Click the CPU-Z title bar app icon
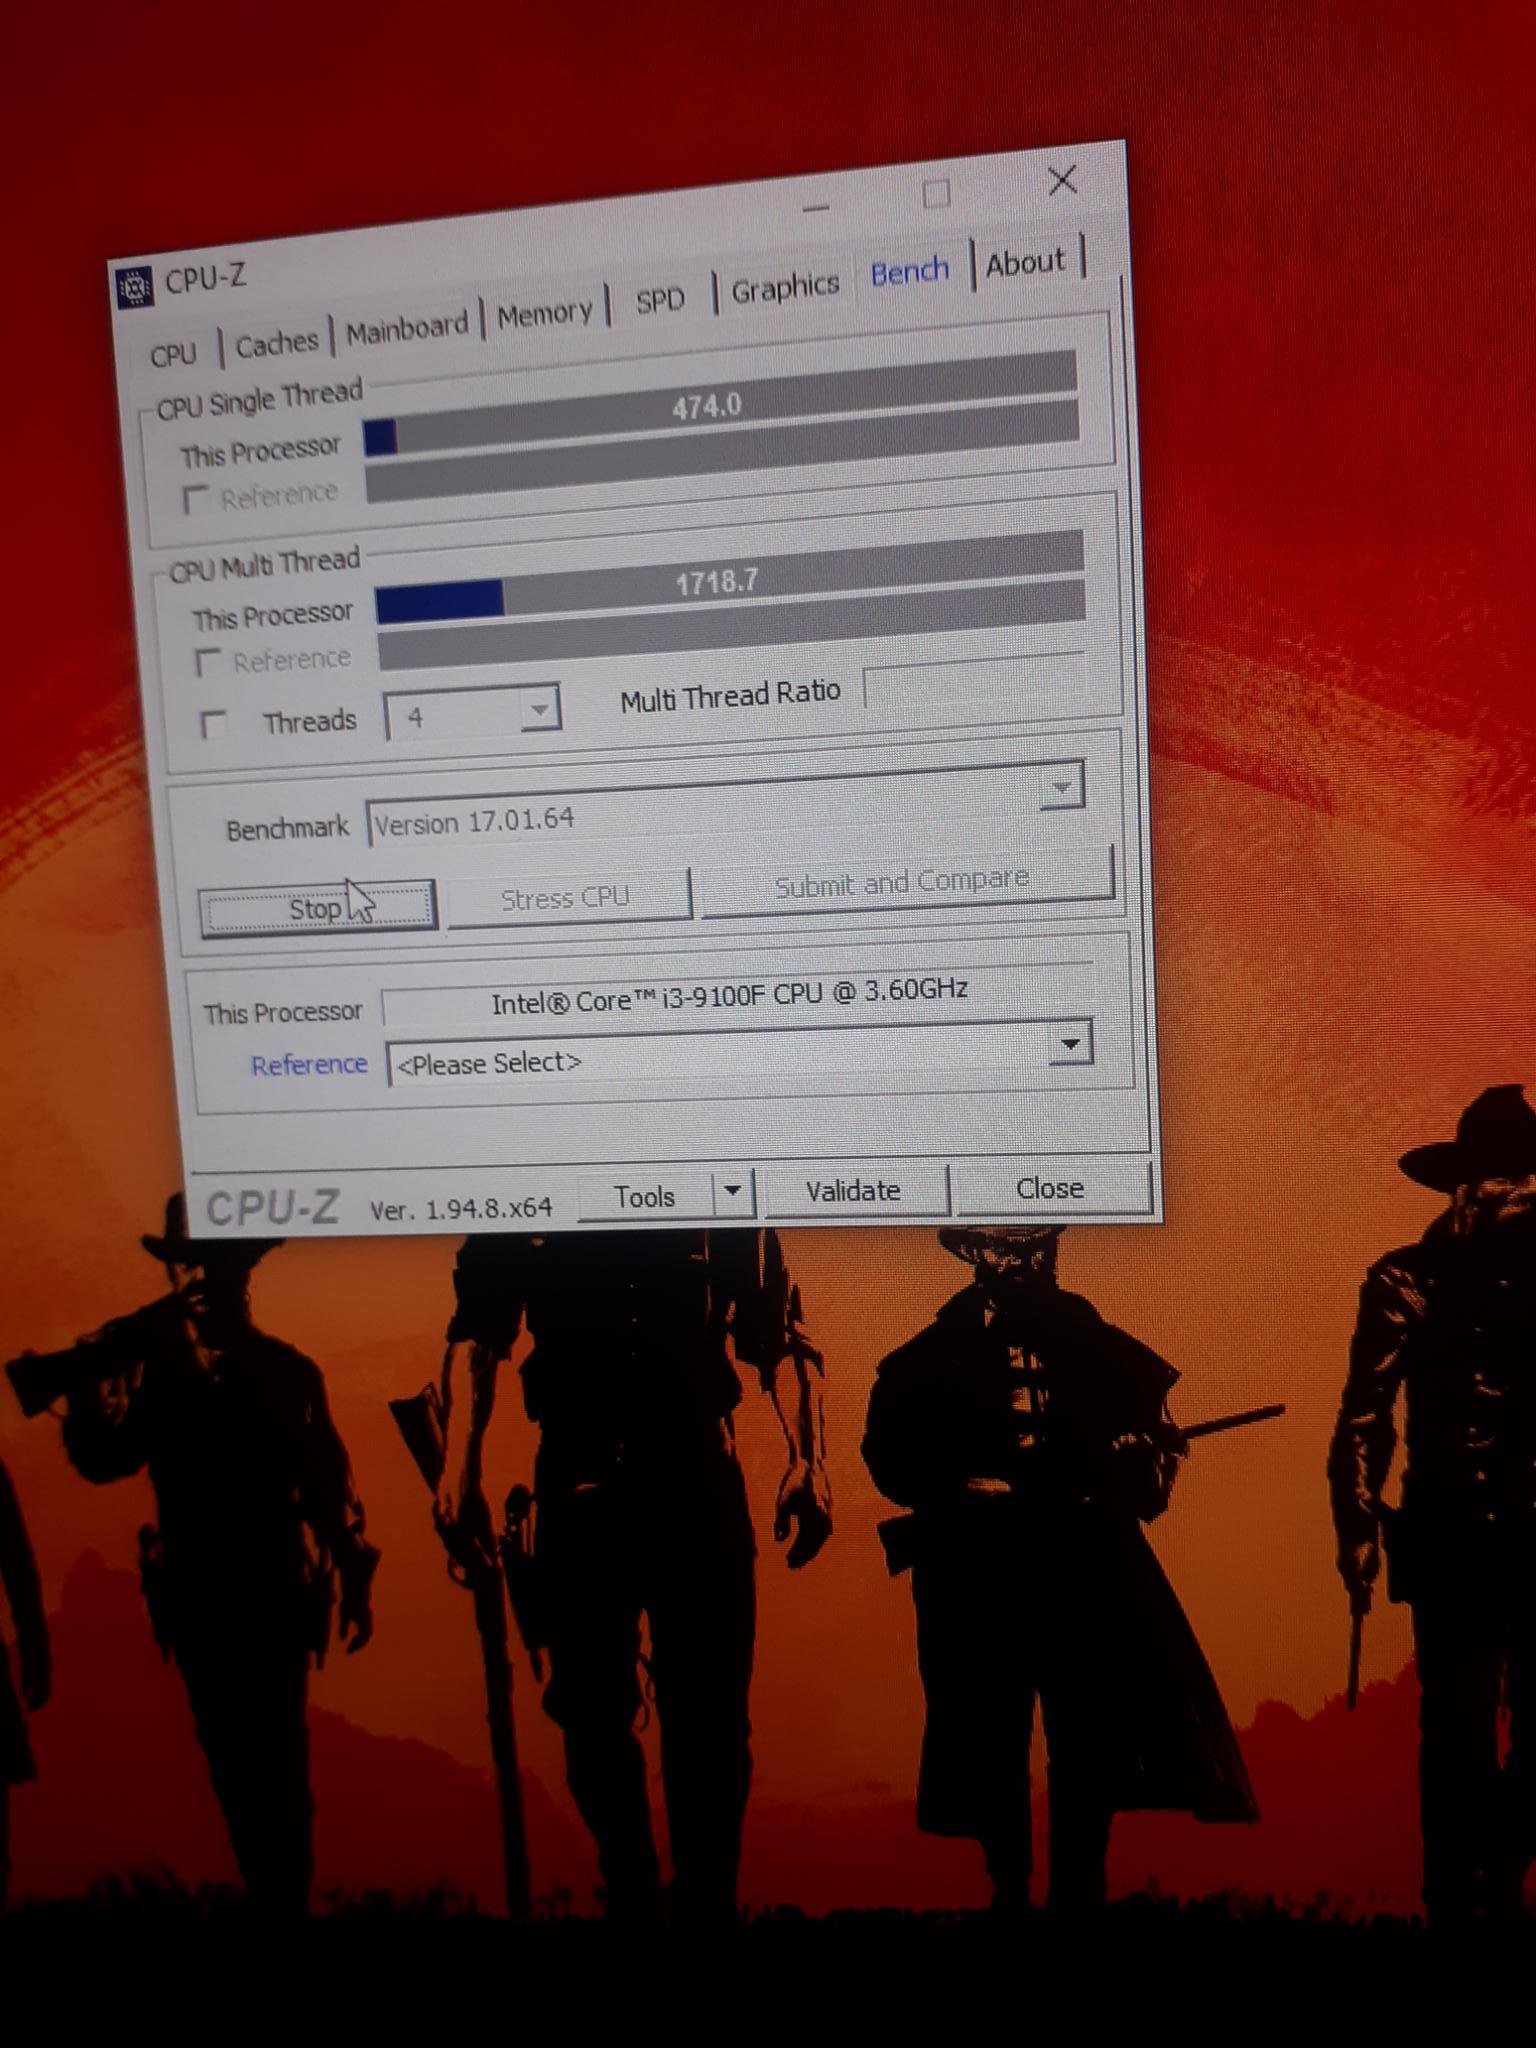This screenshot has width=1536, height=2048. [134, 288]
